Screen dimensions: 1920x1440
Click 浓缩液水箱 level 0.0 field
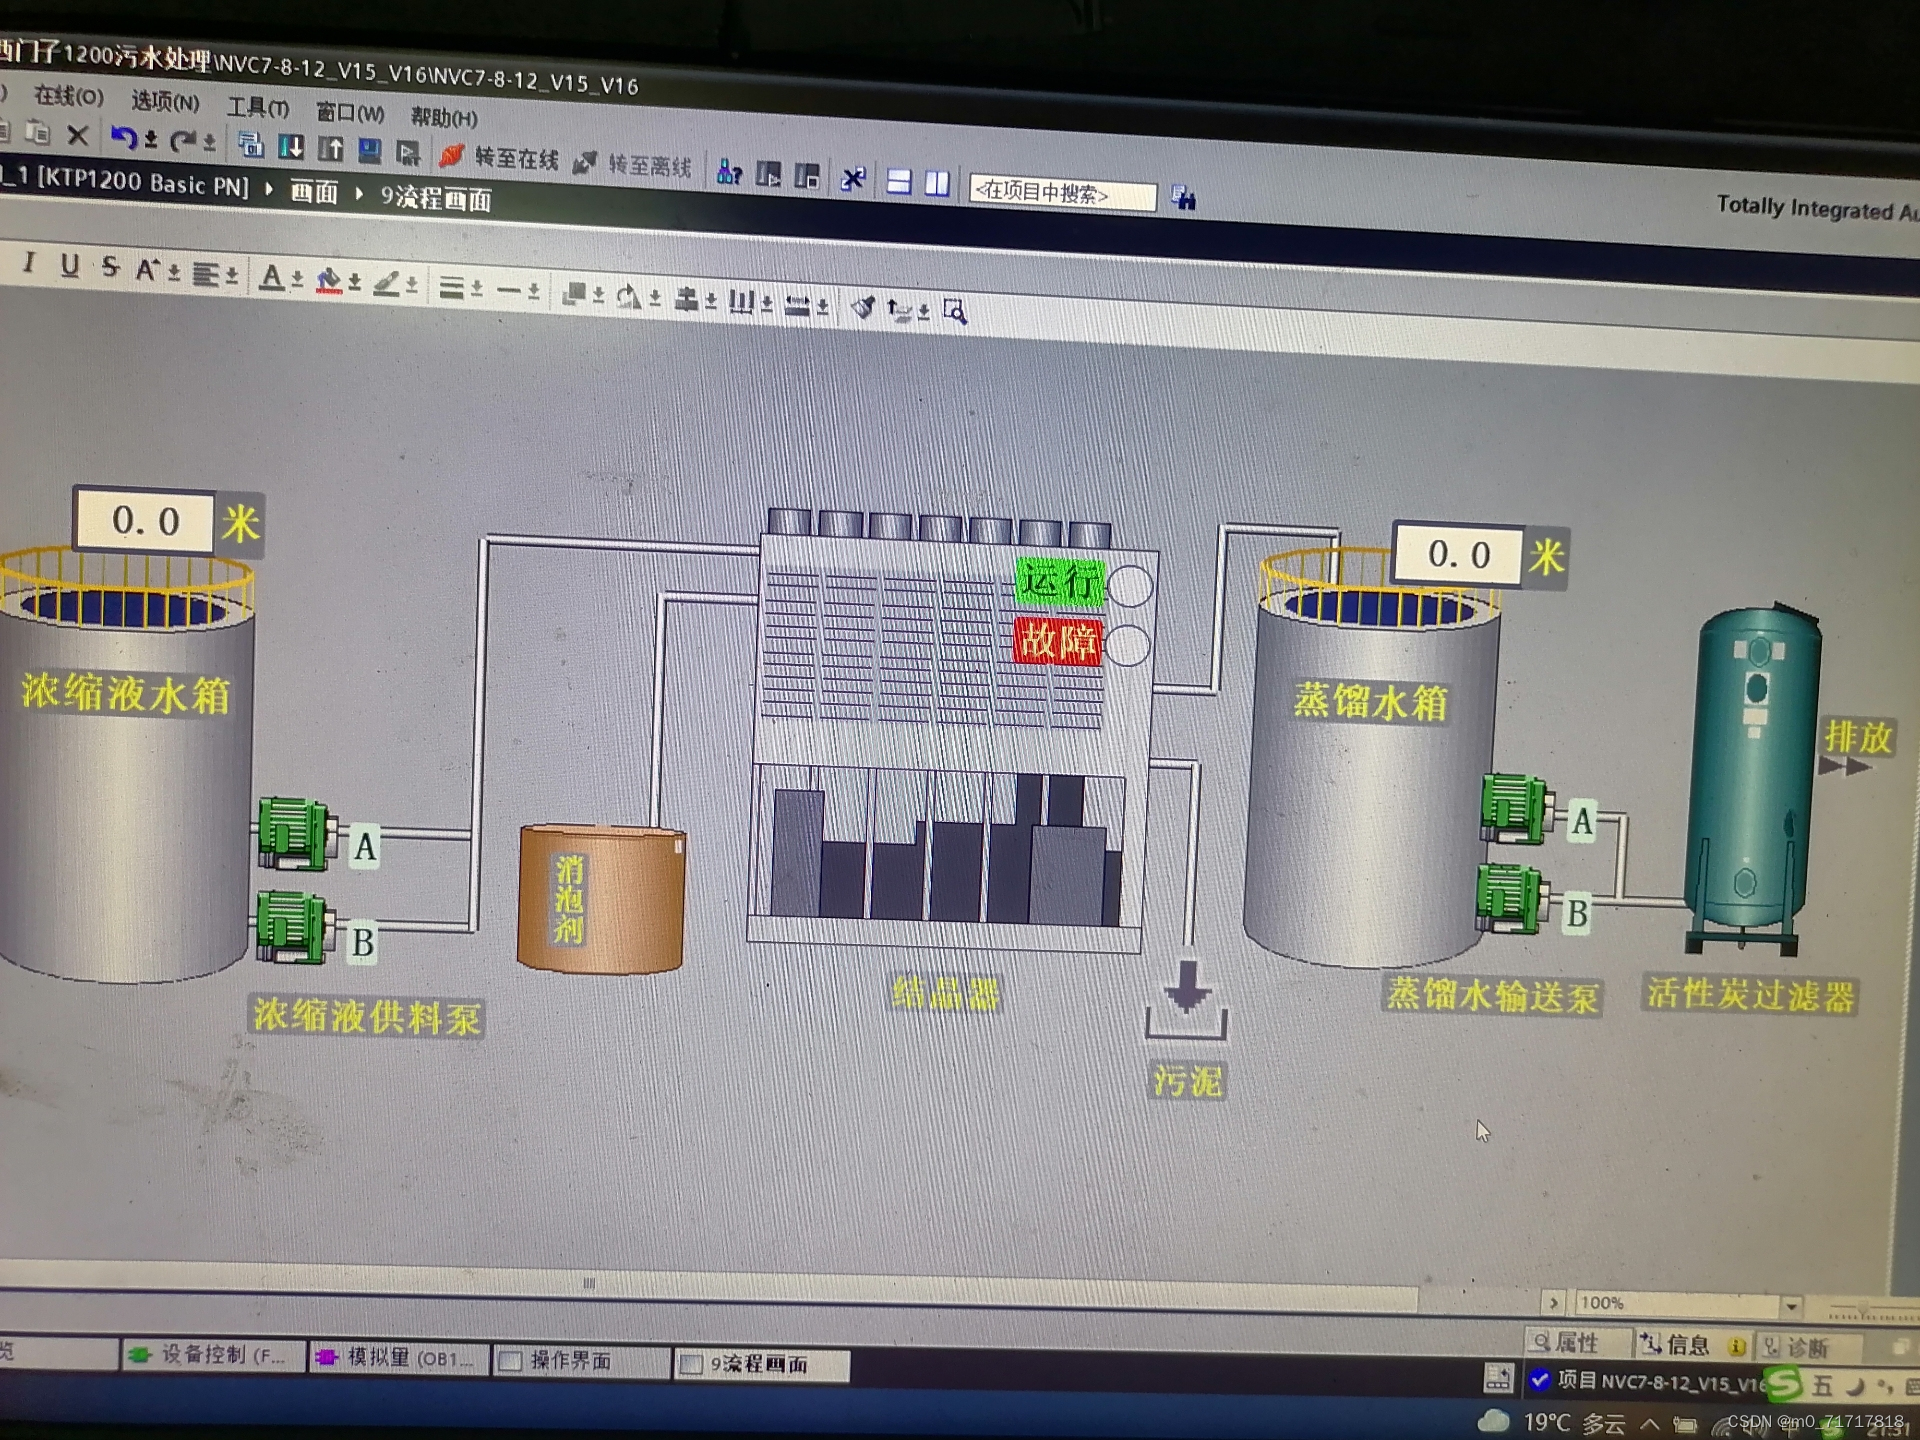point(145,520)
